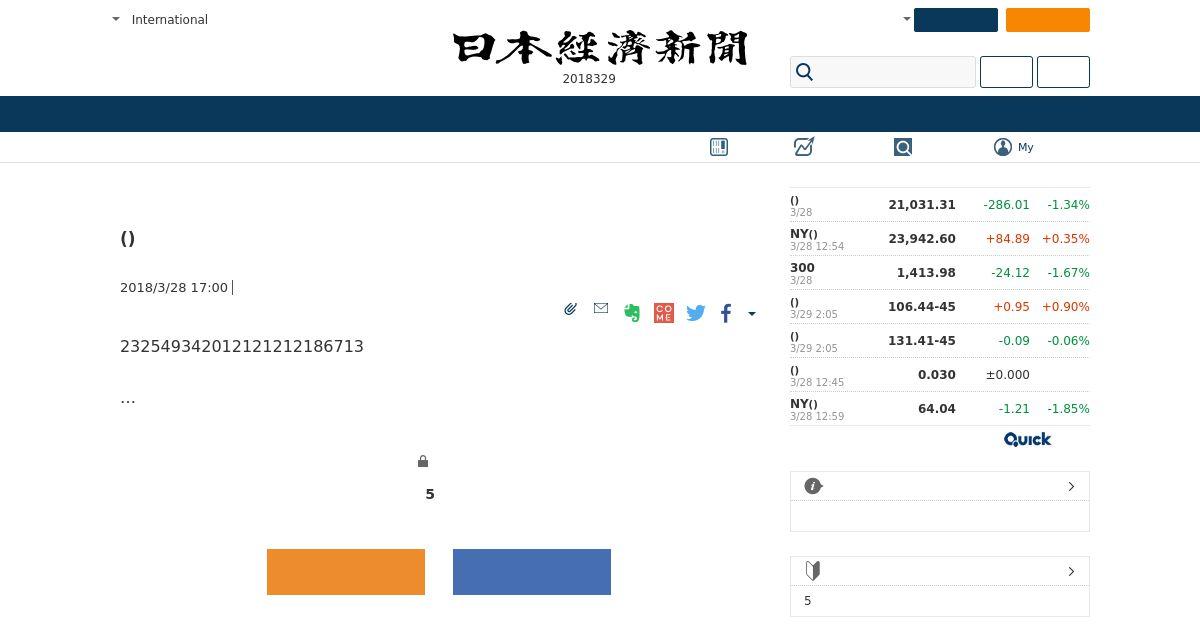Open the 21,031.31 market index row
The image size is (1200, 630).
coord(940,205)
